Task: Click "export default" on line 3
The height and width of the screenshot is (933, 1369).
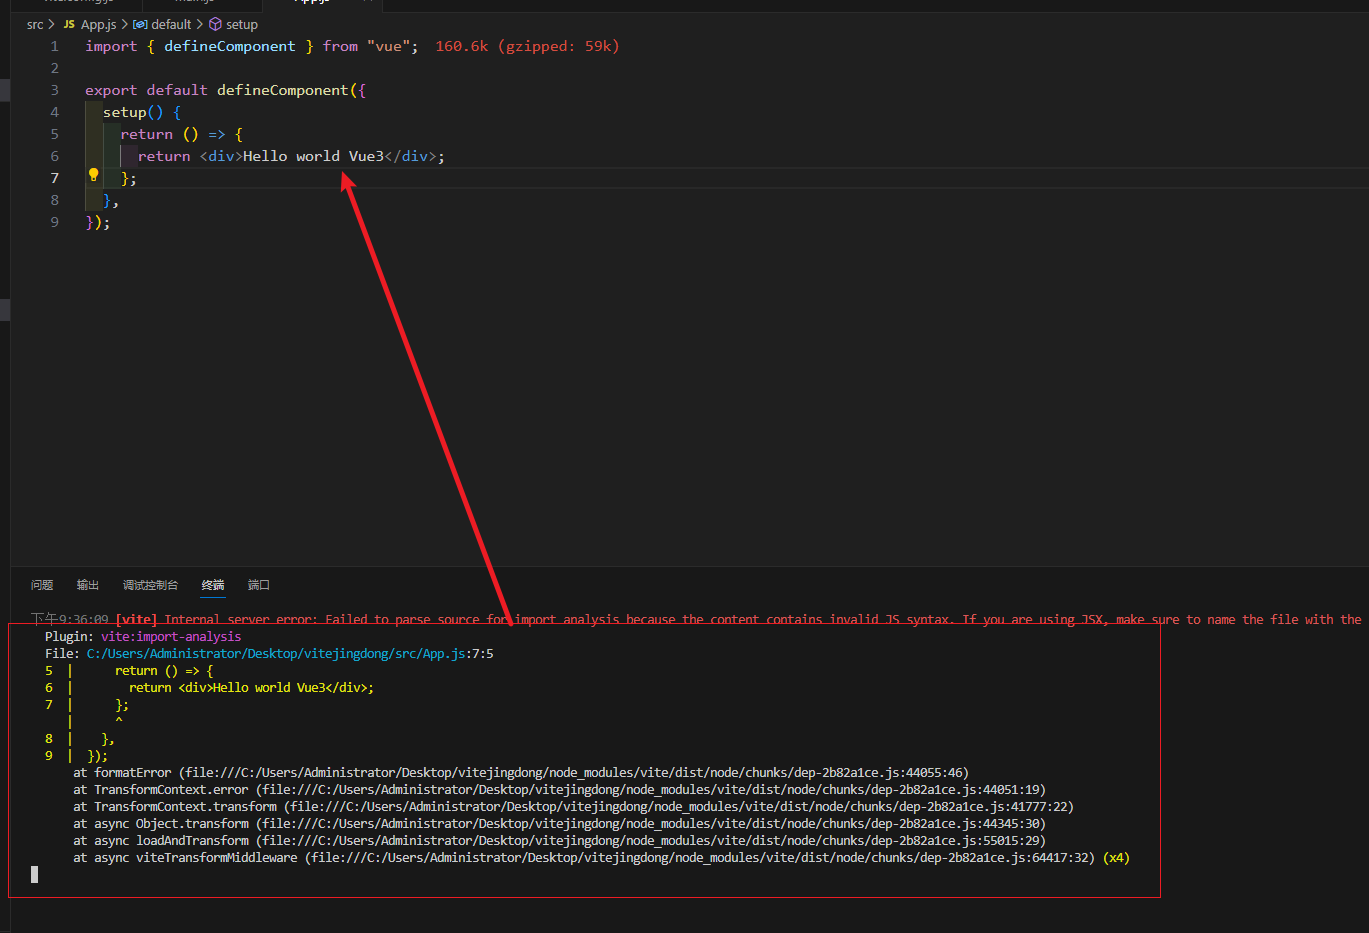Action: pos(147,90)
